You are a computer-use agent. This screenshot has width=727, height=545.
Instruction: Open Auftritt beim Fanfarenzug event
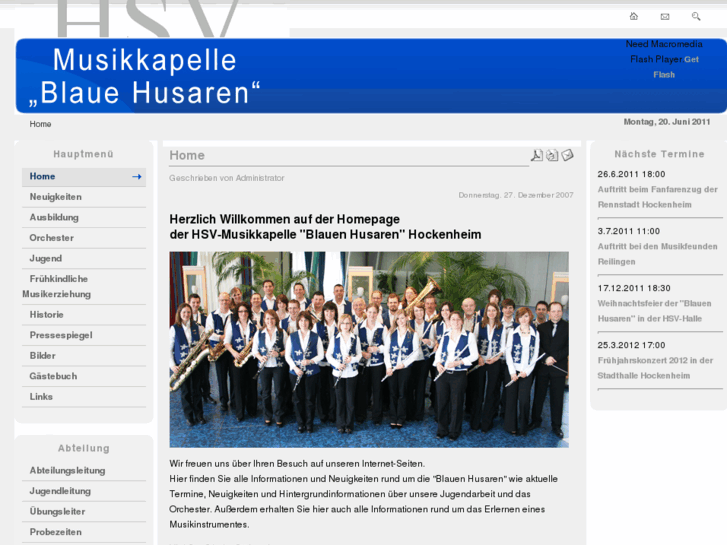[657, 197]
